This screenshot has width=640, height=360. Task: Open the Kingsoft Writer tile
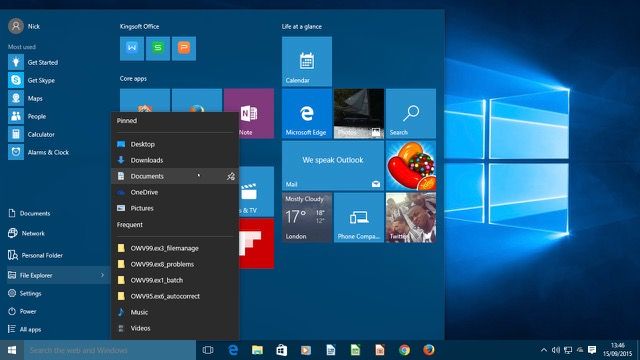tap(132, 49)
